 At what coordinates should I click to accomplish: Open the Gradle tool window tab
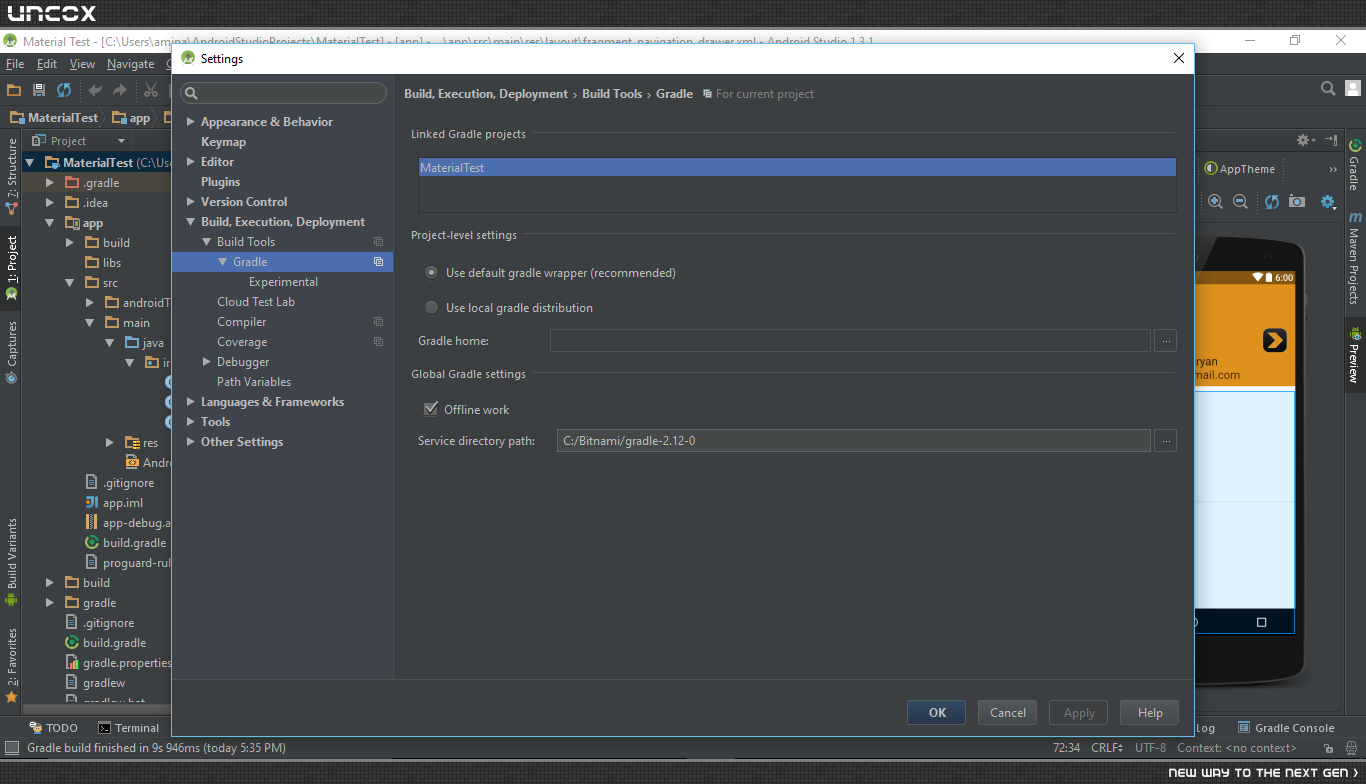coord(1355,165)
